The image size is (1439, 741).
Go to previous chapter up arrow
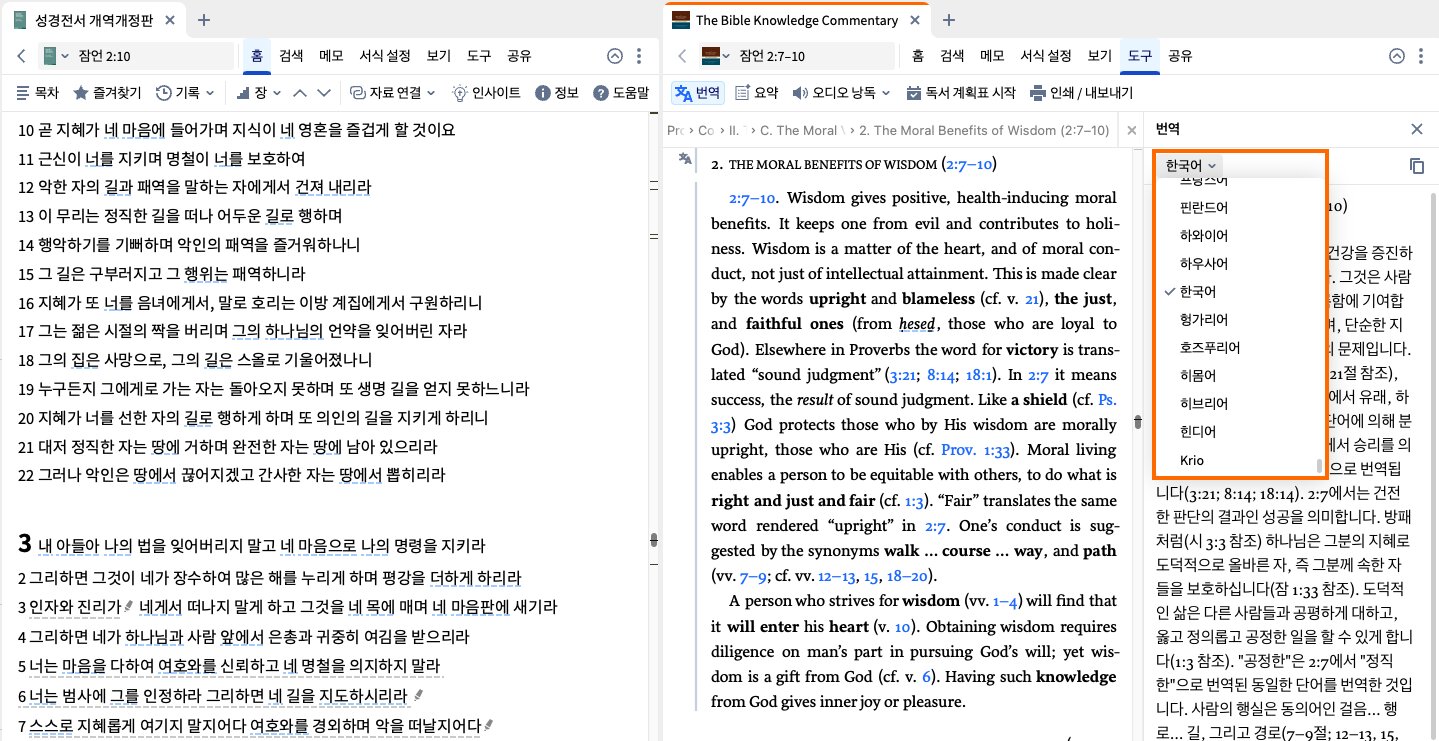tap(299, 93)
